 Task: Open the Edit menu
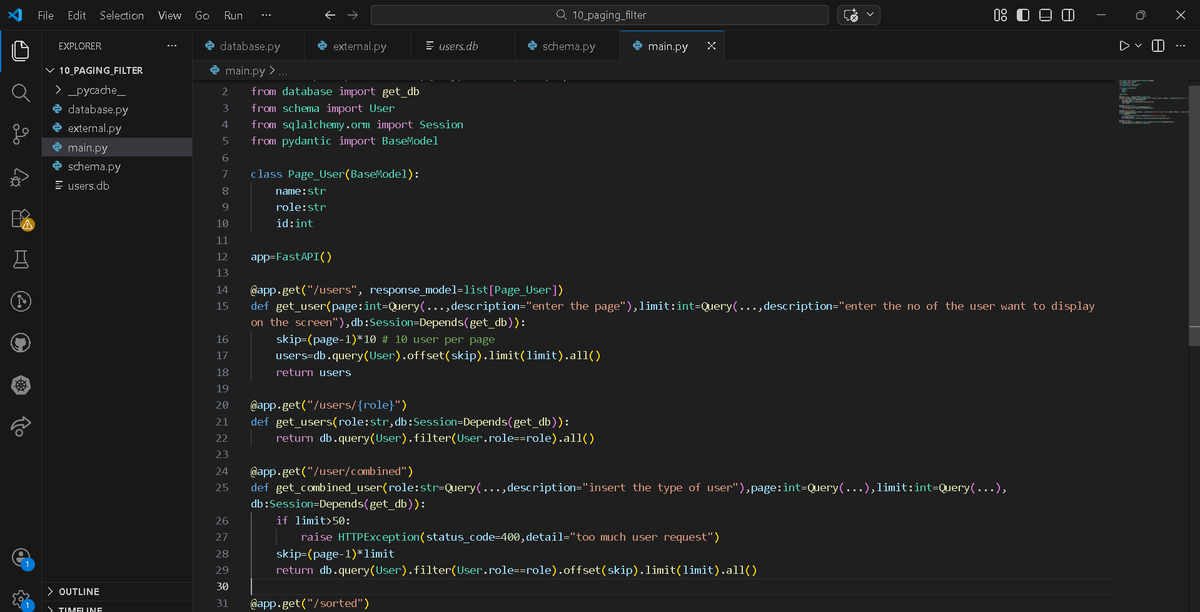tap(76, 15)
